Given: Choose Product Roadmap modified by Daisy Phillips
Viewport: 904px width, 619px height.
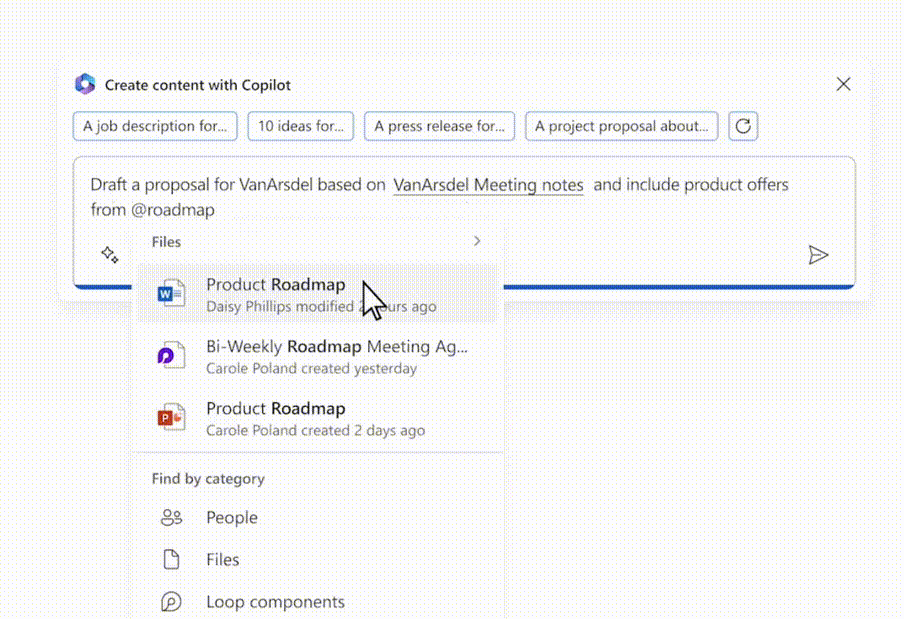Looking at the screenshot, I should pyautogui.click(x=276, y=285).
